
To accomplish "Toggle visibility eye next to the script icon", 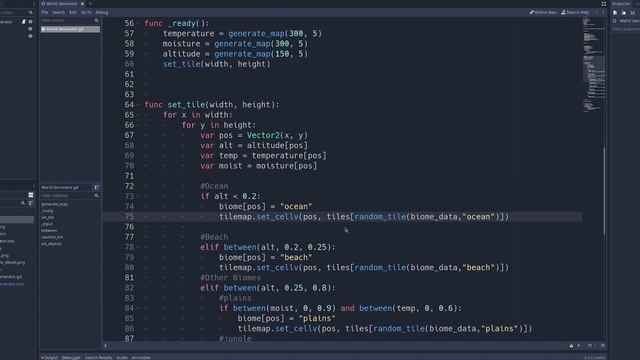I will 30,22.
